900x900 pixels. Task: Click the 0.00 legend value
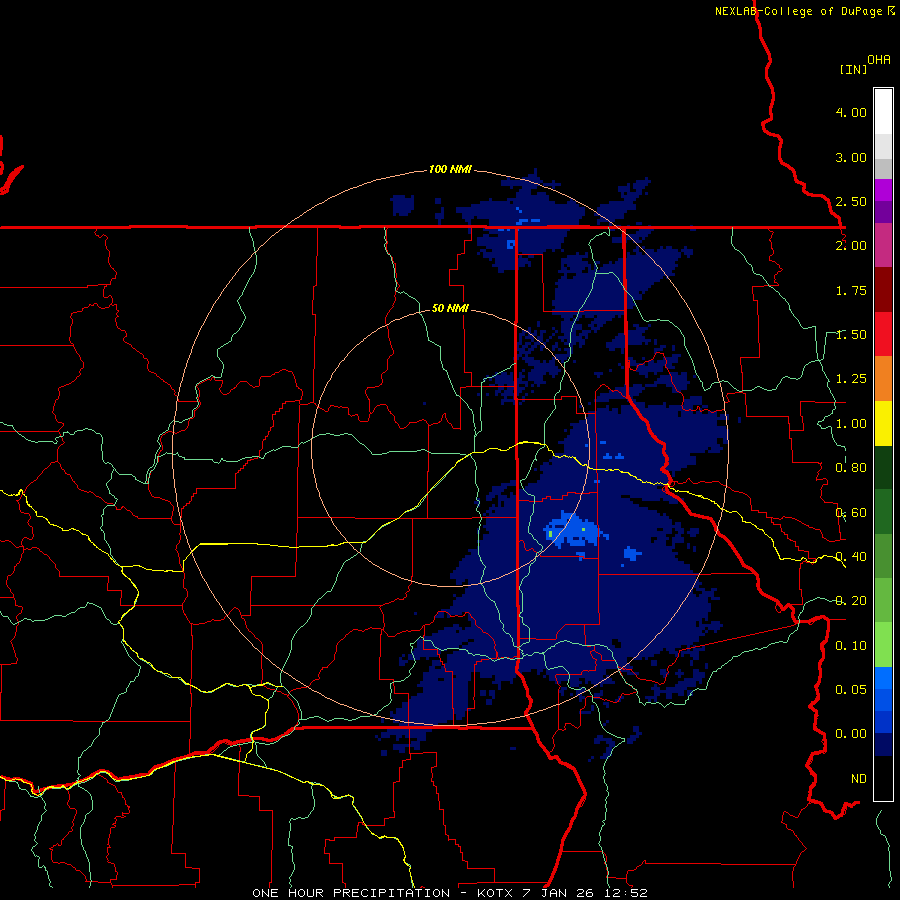point(851,734)
